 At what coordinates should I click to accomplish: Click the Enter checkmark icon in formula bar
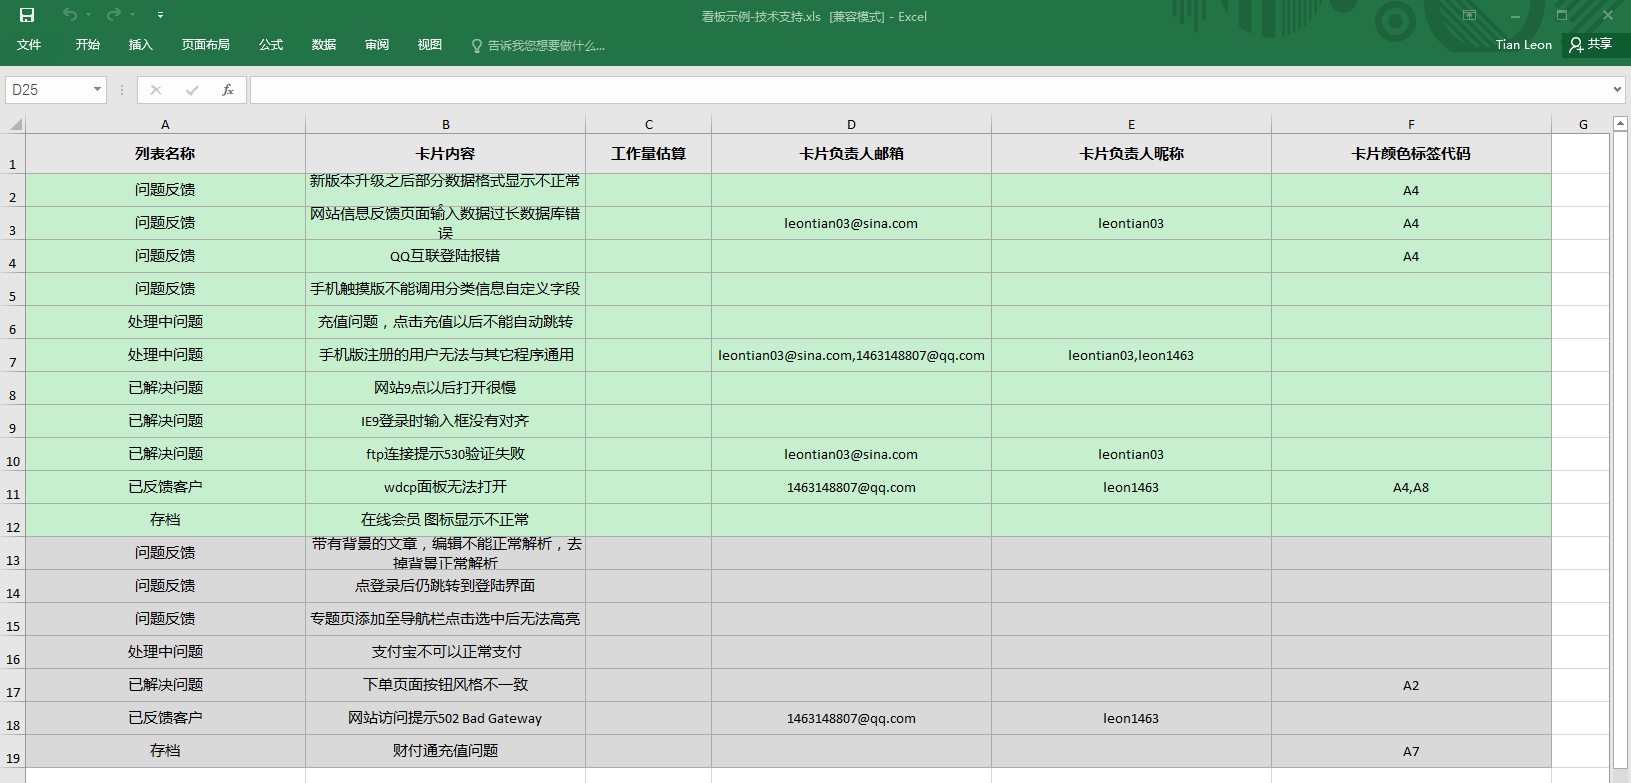pyautogui.click(x=192, y=90)
